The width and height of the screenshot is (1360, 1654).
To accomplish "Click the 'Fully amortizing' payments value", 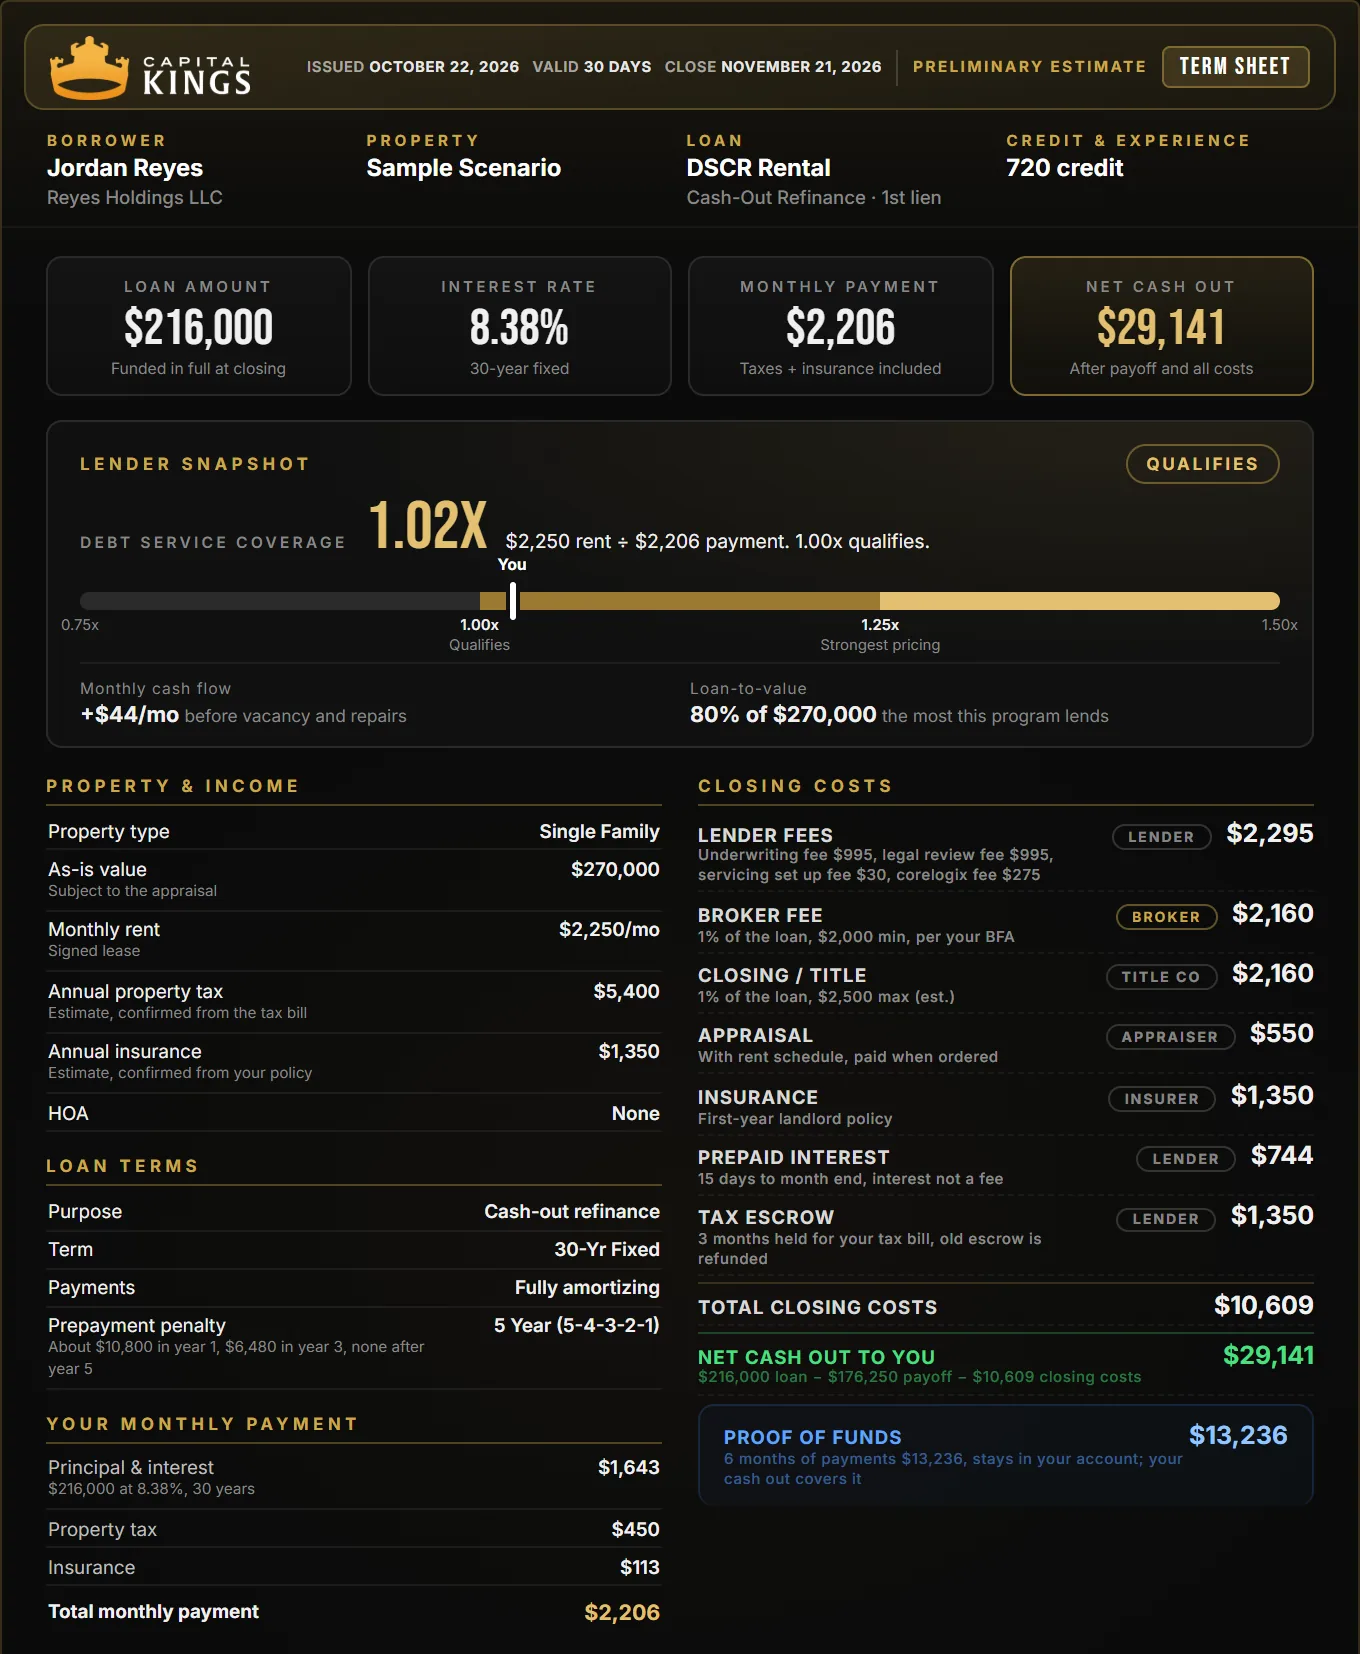I will 587,1288.
